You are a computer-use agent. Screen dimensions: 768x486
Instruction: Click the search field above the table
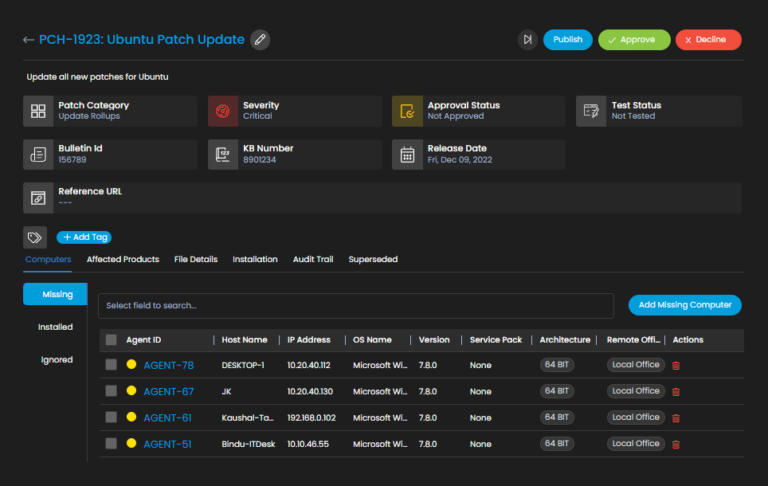tap(356, 305)
